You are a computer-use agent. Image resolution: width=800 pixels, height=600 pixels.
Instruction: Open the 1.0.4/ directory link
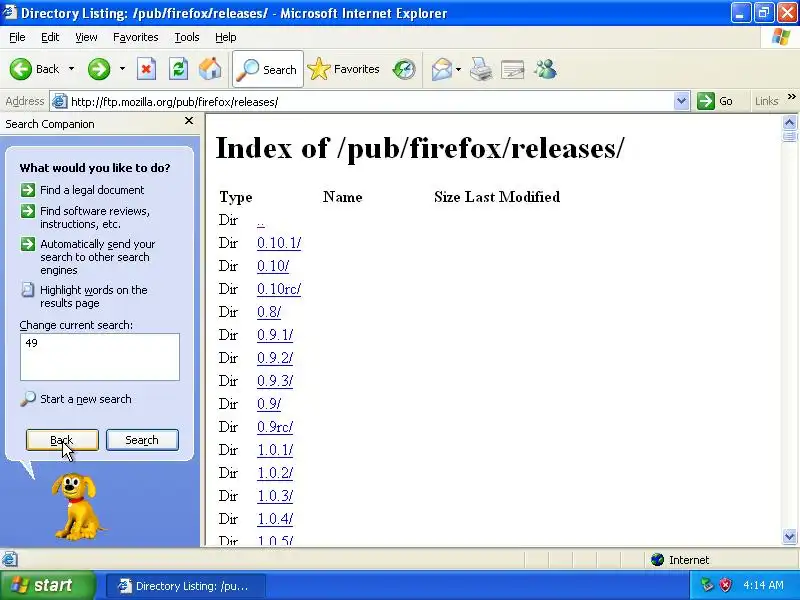tap(275, 518)
